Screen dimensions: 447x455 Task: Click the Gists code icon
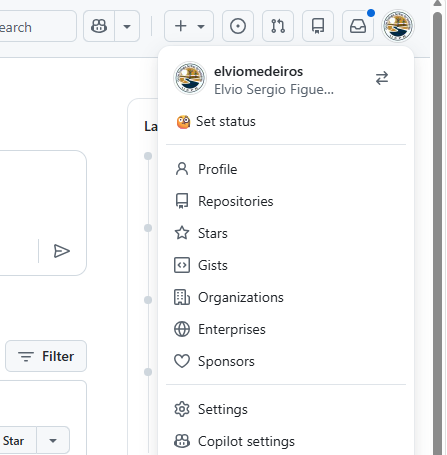(182, 265)
